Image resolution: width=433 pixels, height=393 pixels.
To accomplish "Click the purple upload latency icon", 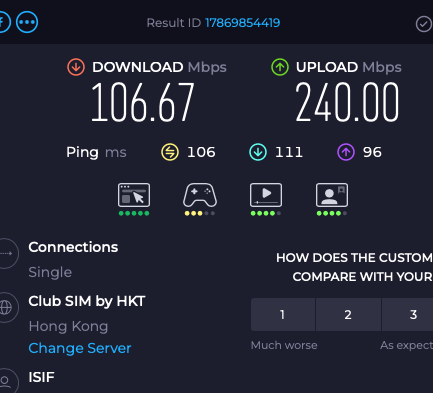I will coord(346,152).
